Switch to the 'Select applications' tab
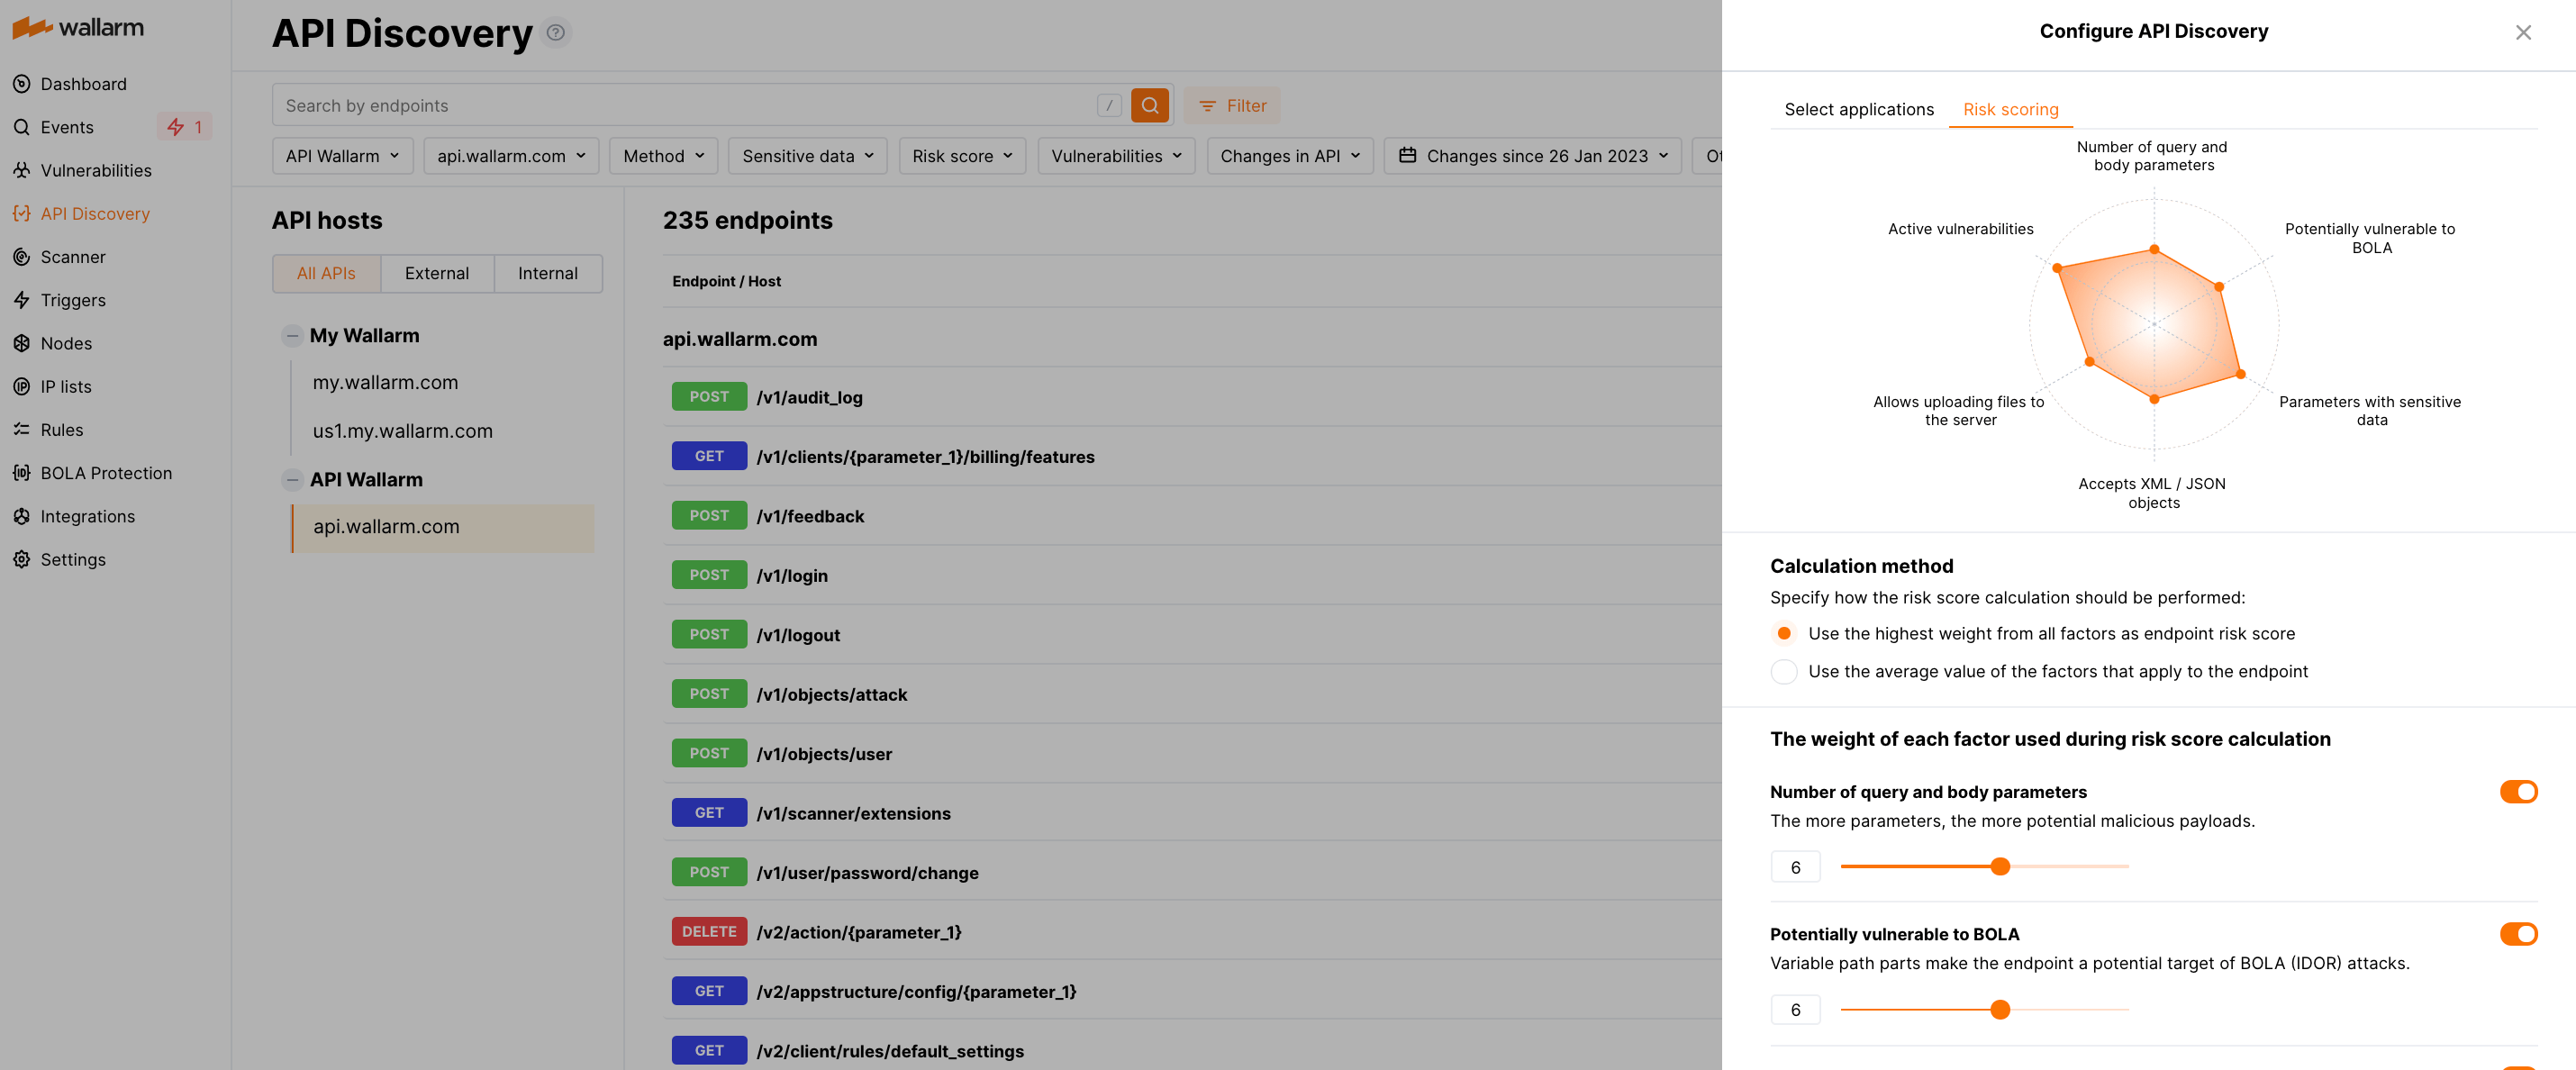 [1858, 109]
